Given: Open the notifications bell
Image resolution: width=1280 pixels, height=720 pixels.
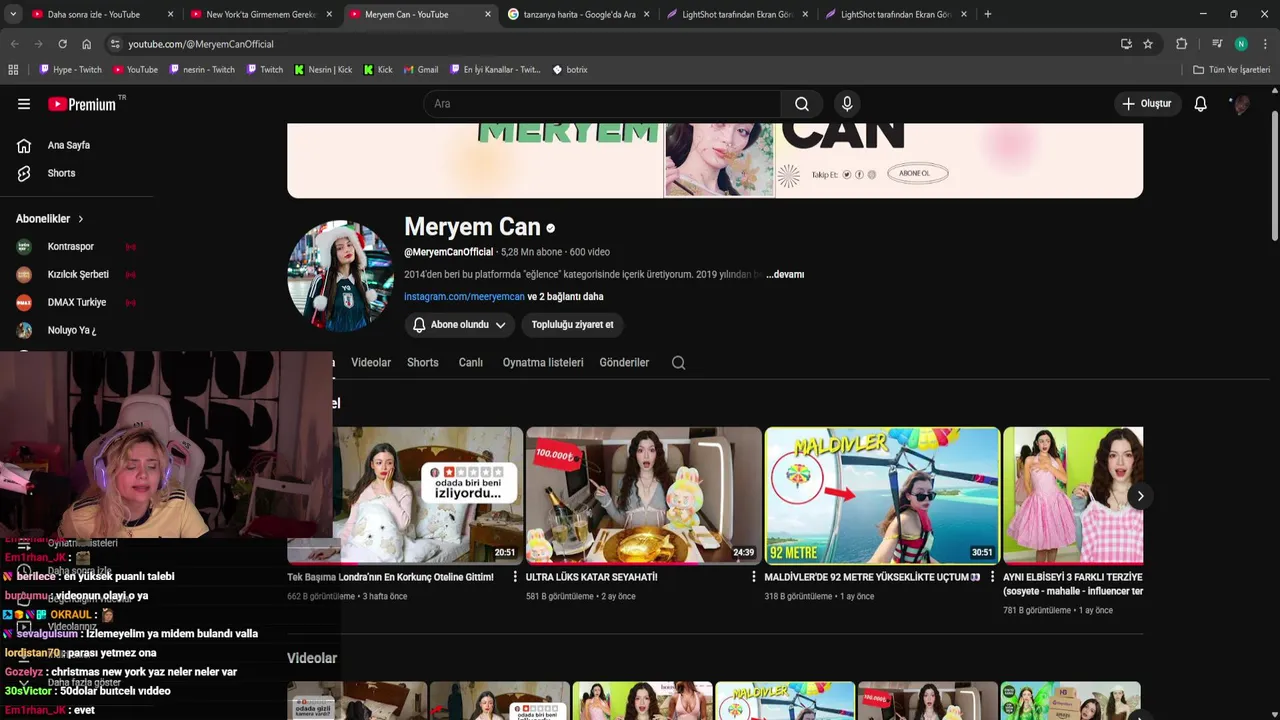Looking at the screenshot, I should coord(1200,104).
